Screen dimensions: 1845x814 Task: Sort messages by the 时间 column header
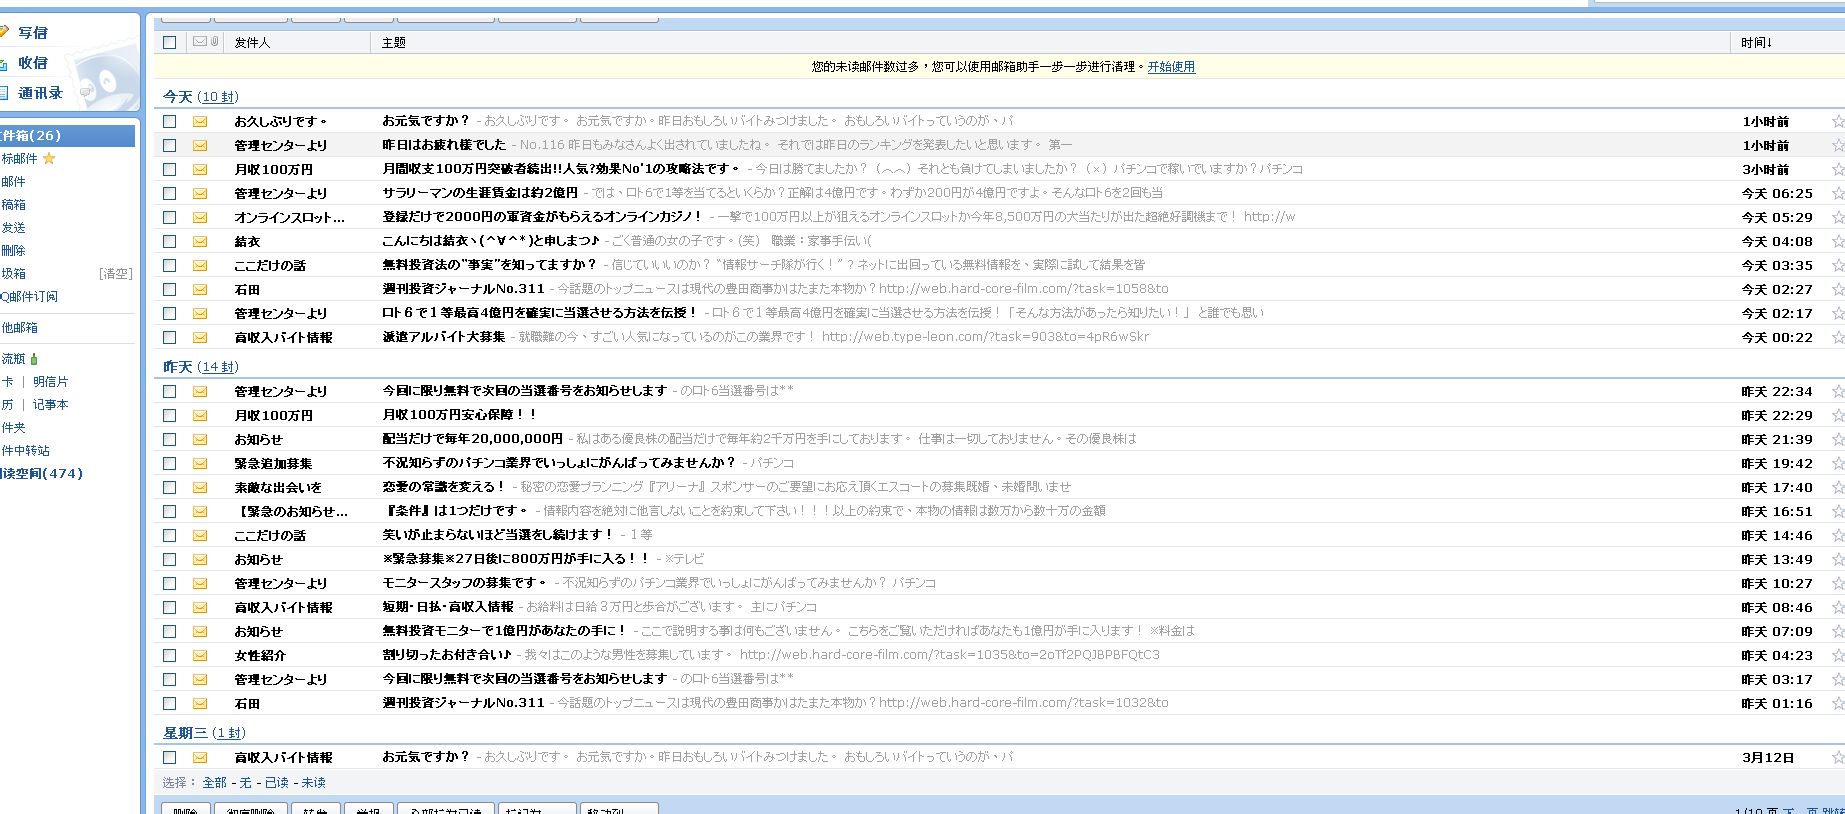1756,42
